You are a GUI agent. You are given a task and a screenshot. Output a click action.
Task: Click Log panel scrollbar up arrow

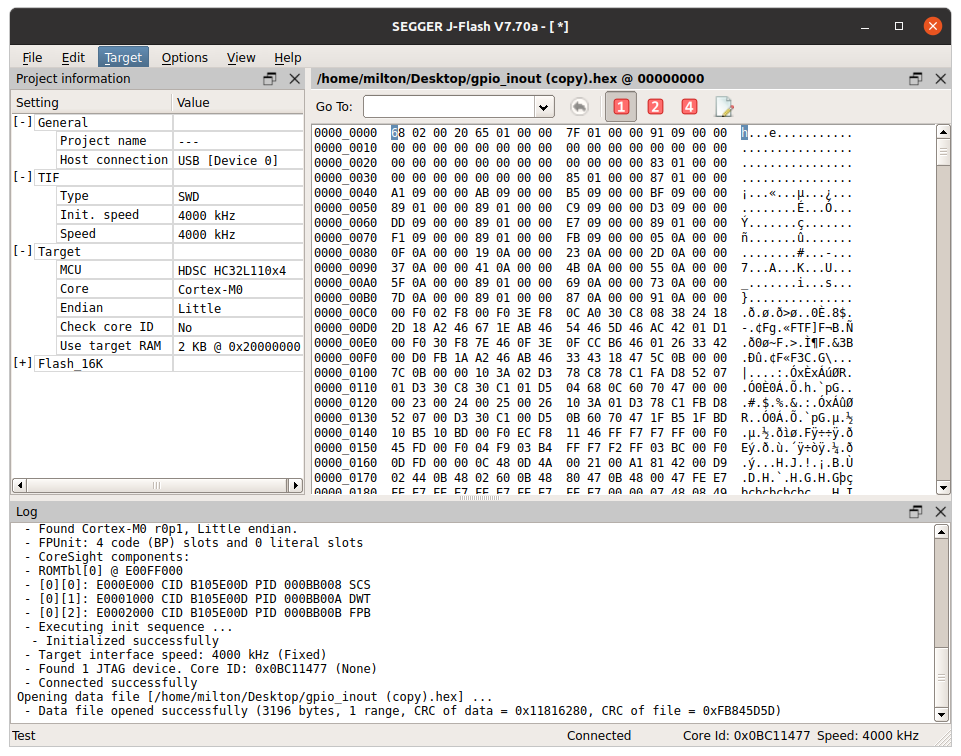941,532
